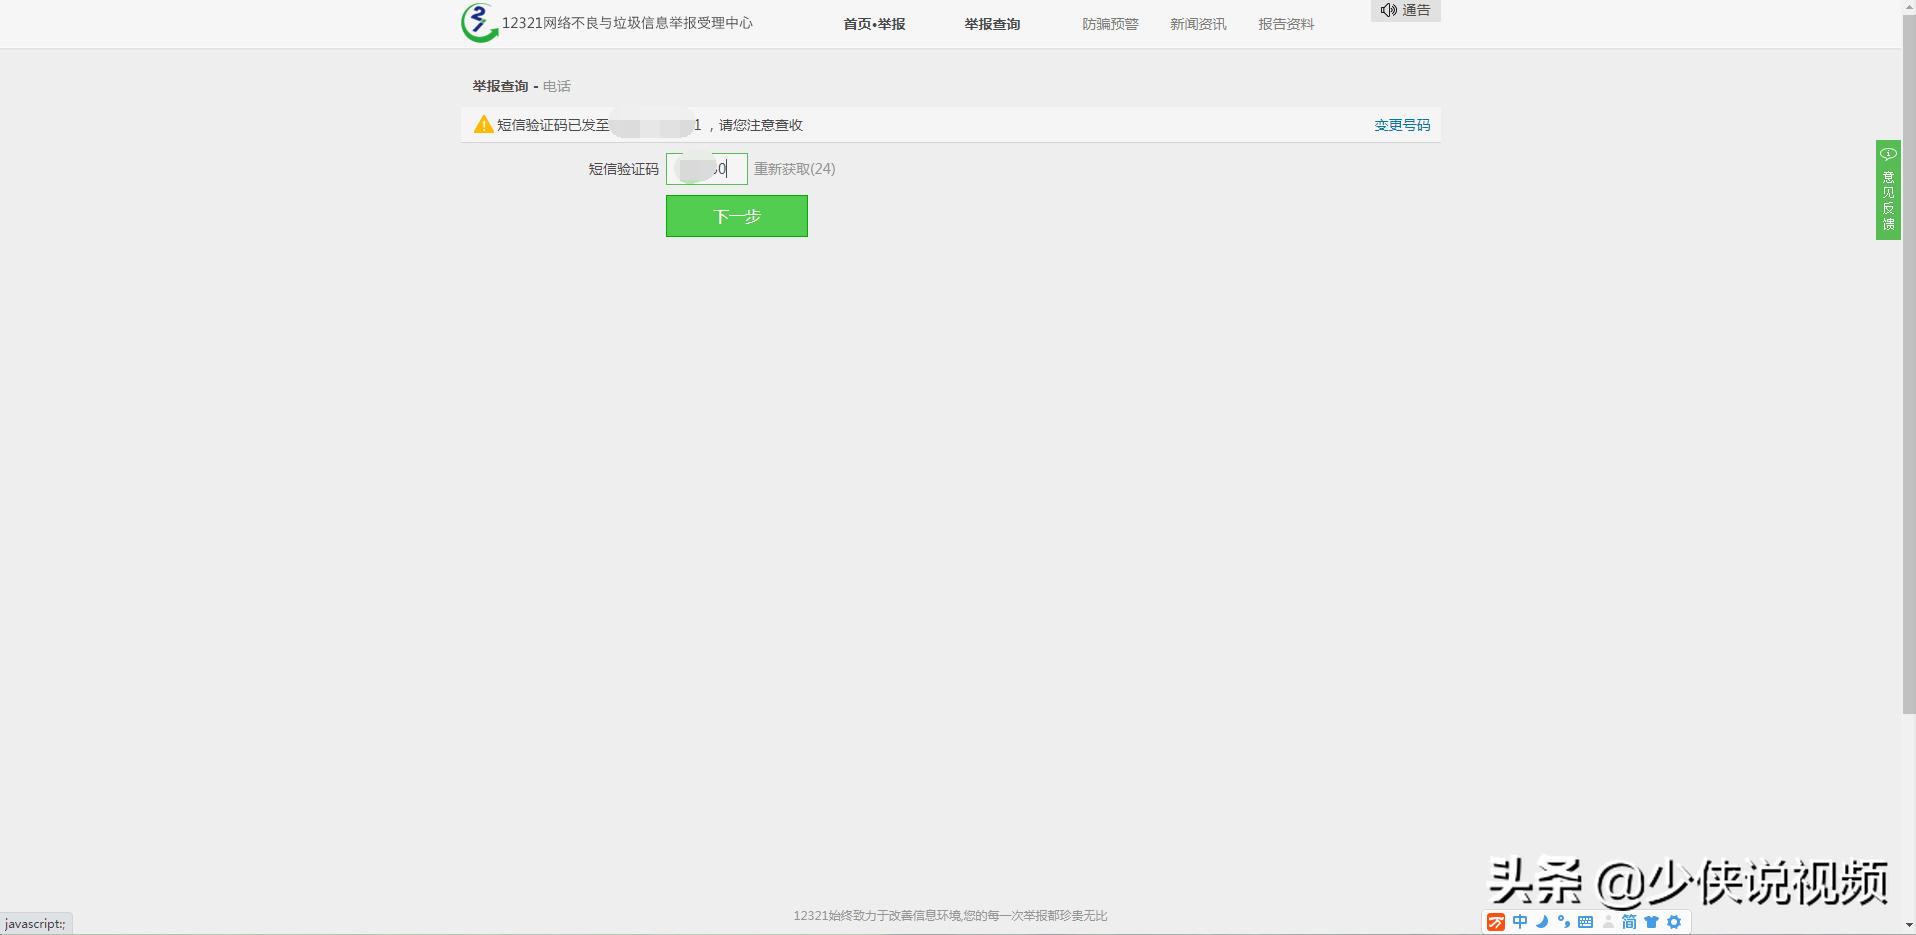Open IME settings via the gear icon
1916x935 pixels.
click(1674, 922)
